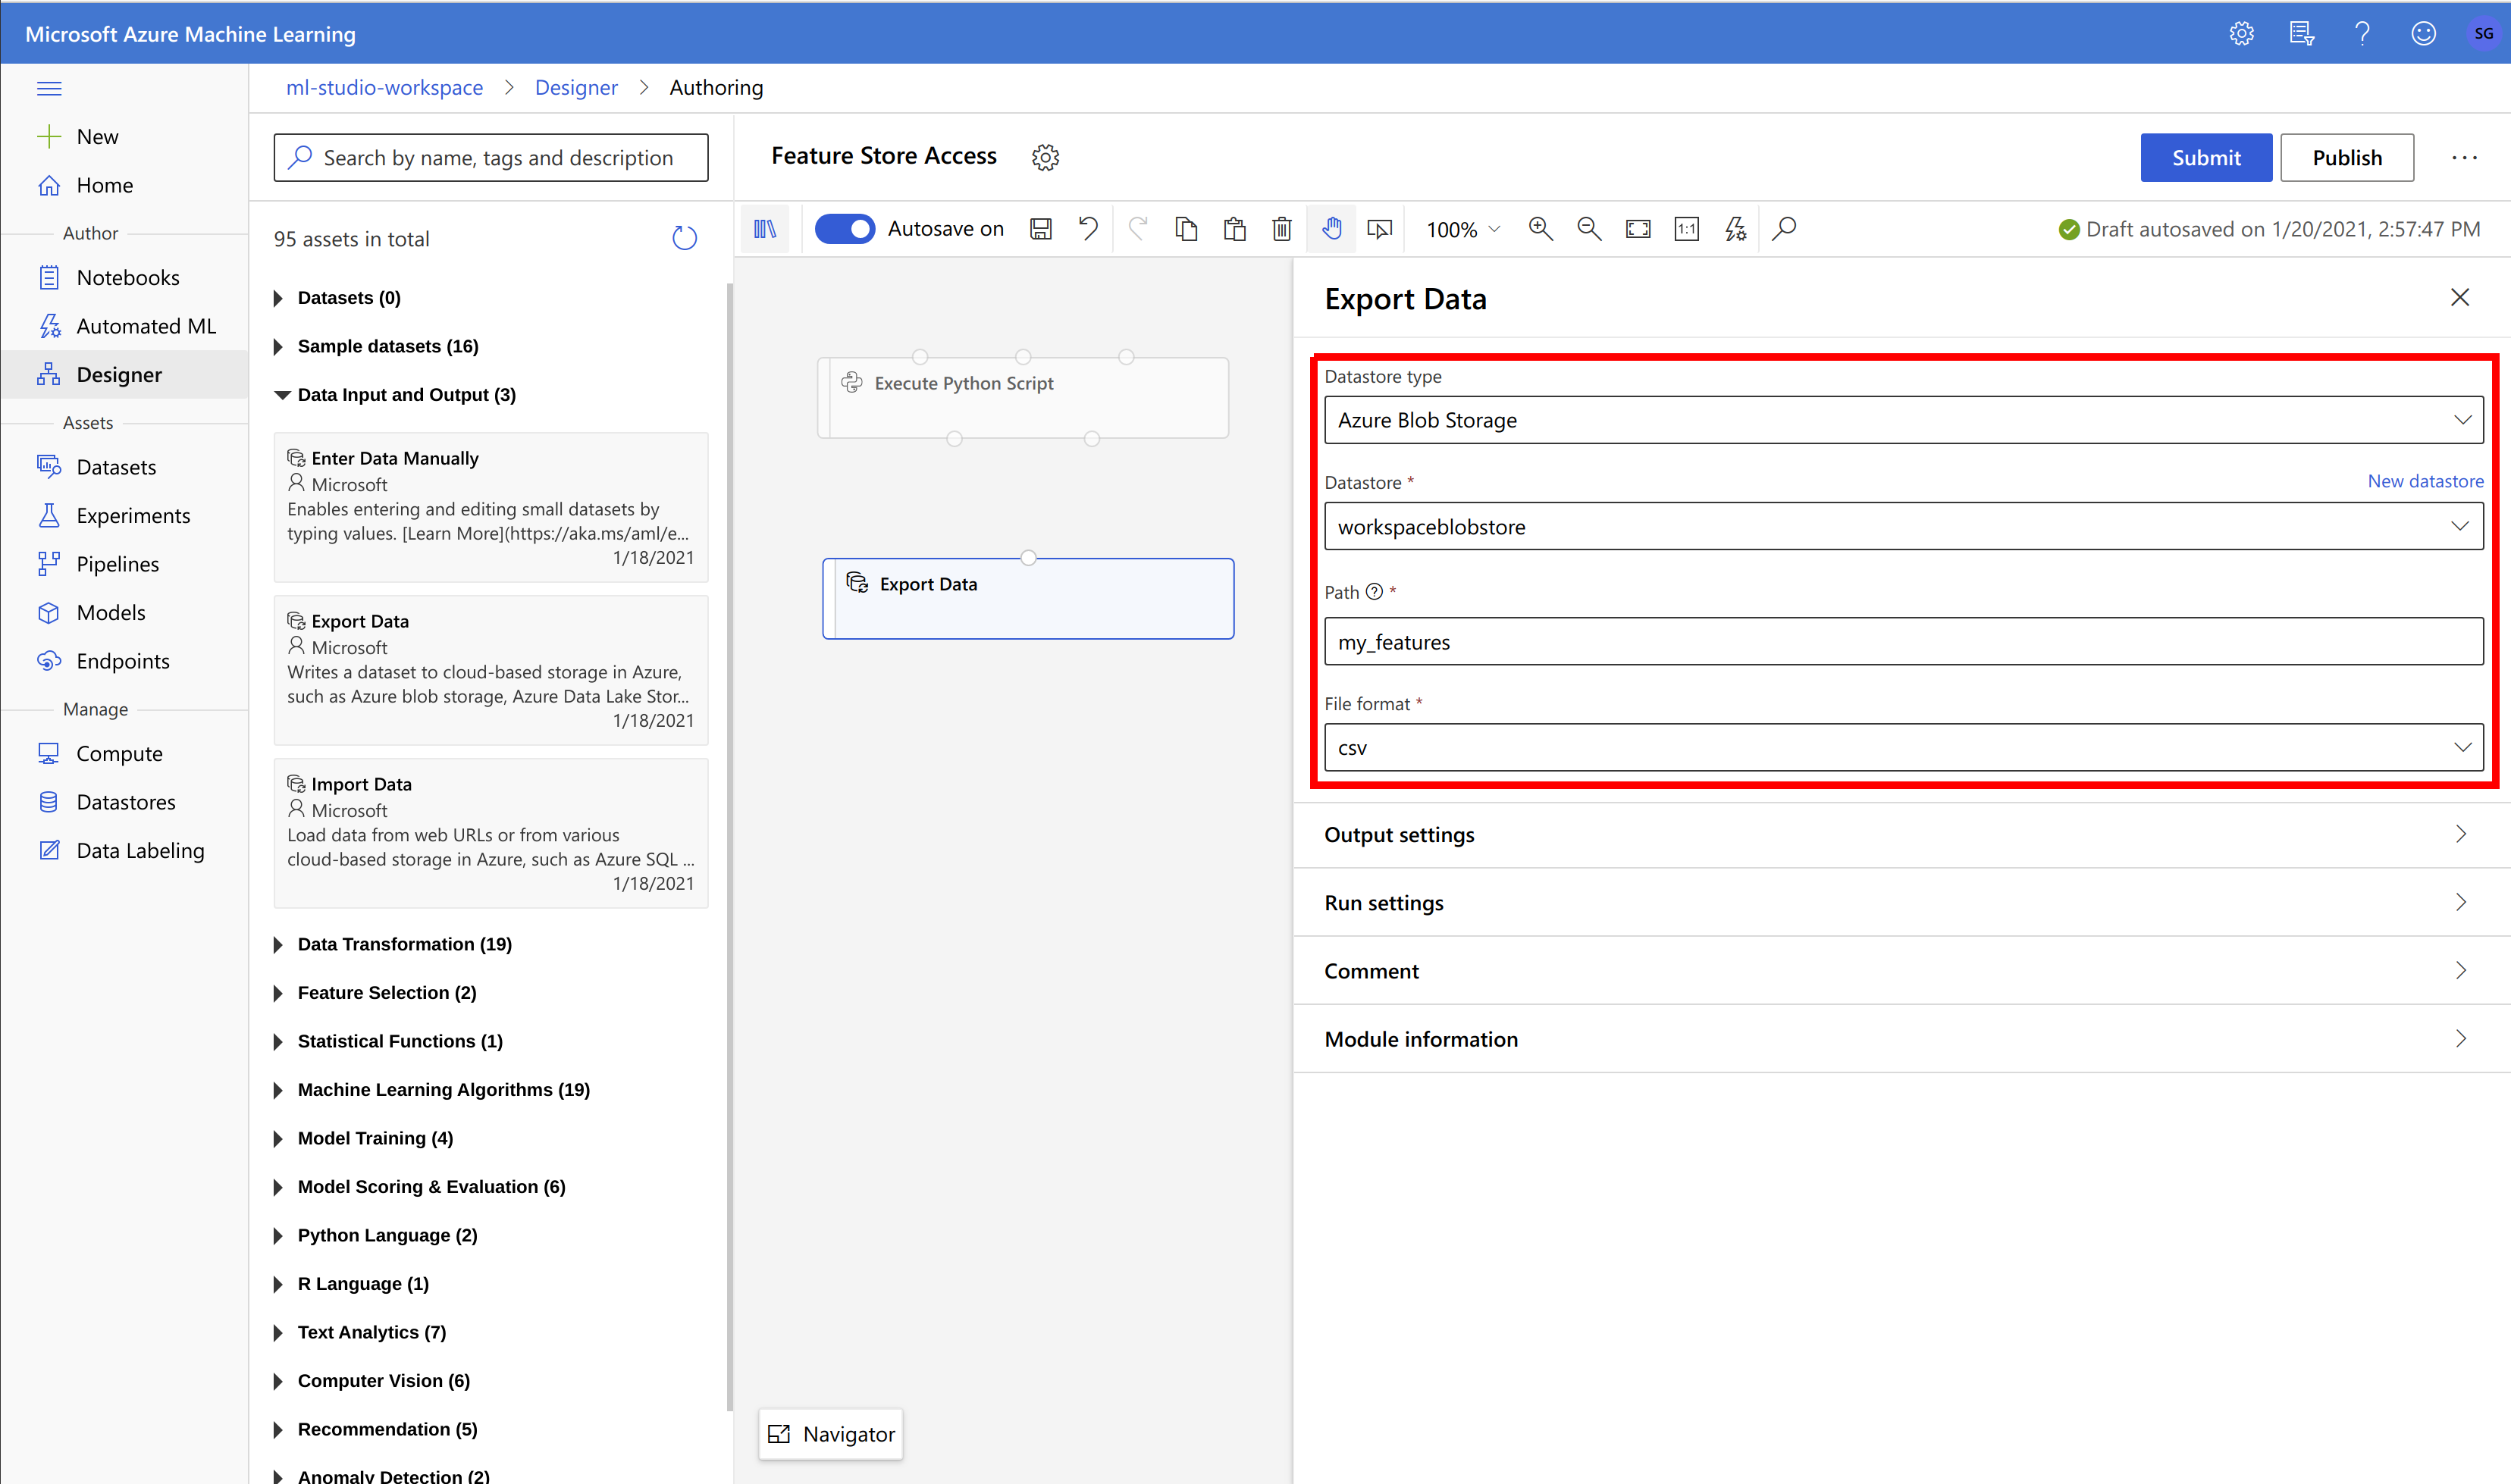2511x1484 pixels.
Task: Open the Datastore type dropdown
Action: pyautogui.click(x=1903, y=420)
